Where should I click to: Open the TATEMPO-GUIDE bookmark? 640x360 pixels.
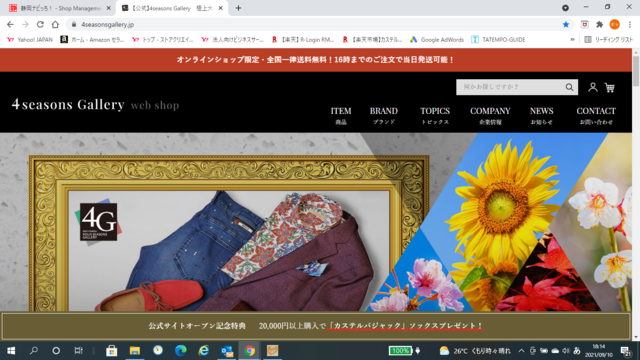[x=498, y=40]
